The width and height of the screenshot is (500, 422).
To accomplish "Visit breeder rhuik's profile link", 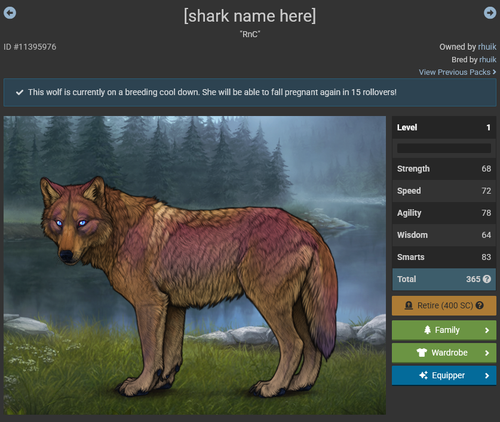I will [x=488, y=60].
